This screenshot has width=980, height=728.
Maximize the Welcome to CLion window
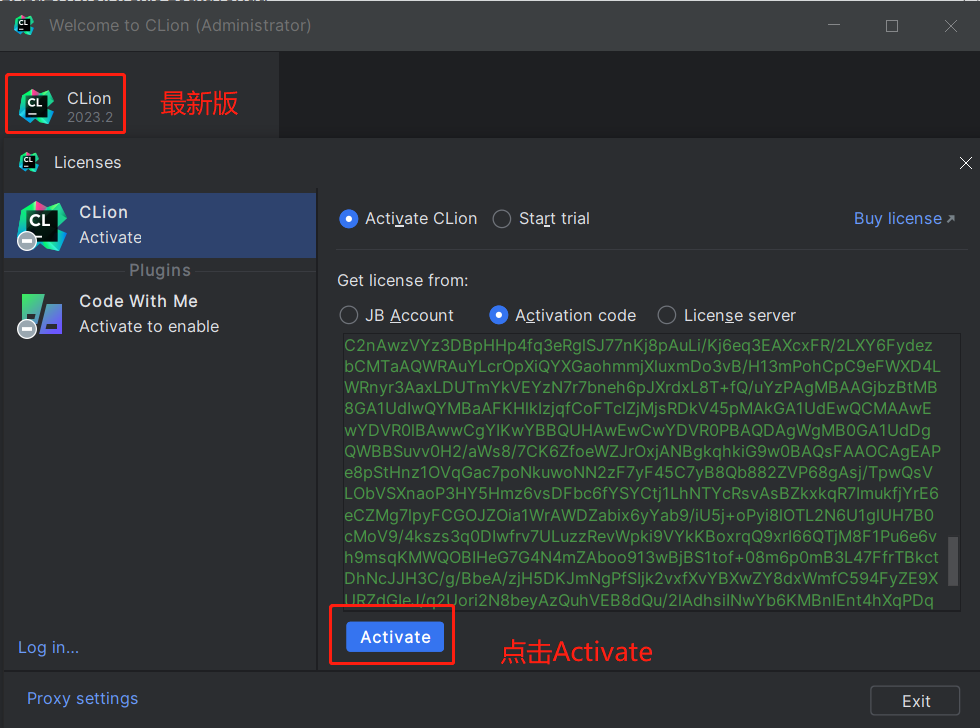click(x=892, y=26)
